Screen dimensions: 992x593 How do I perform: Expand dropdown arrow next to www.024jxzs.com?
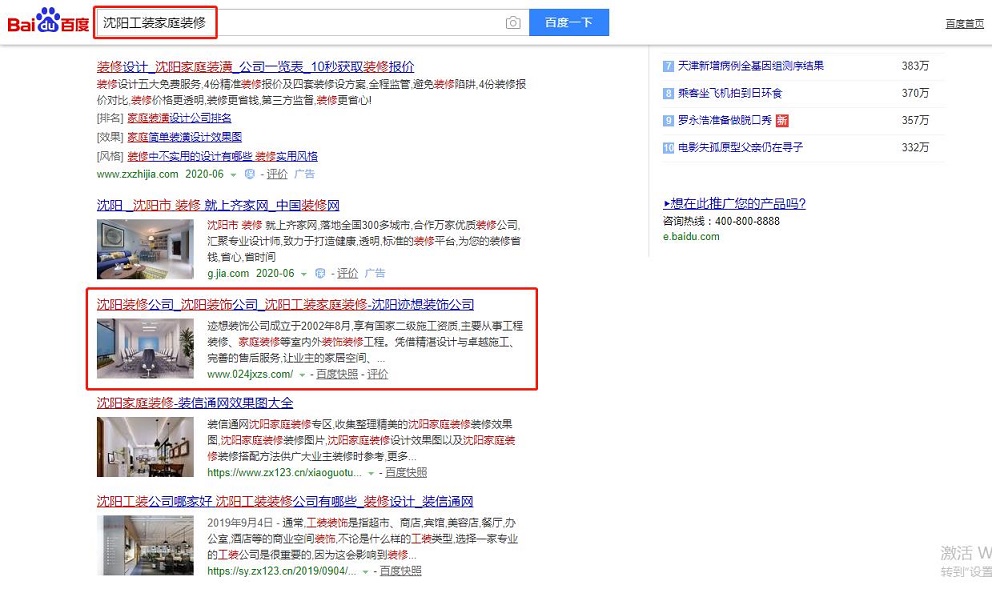coord(302,375)
